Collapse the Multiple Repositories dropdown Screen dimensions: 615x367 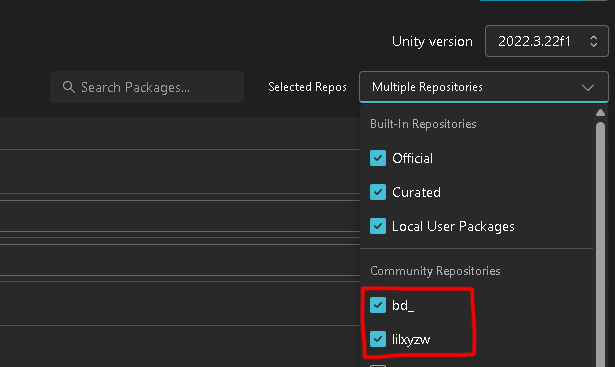[484, 87]
